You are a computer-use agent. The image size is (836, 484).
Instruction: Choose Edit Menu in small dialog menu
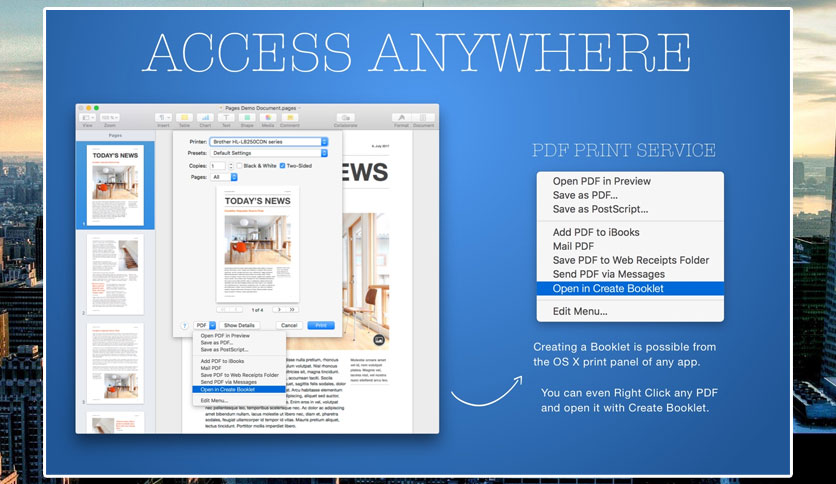pyautogui.click(x=239, y=400)
